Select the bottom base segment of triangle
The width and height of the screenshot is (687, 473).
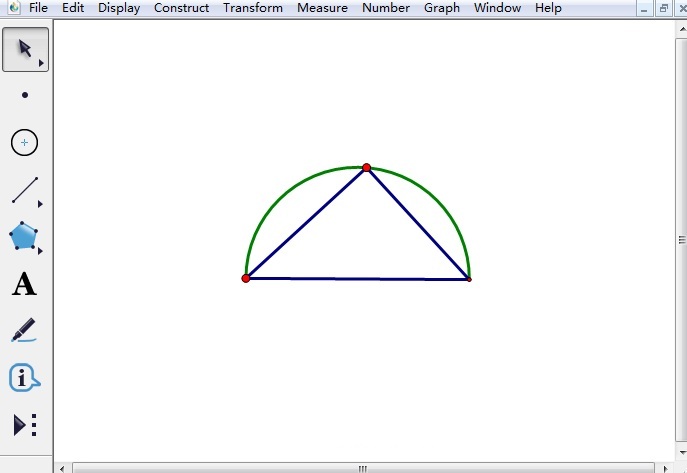358,279
